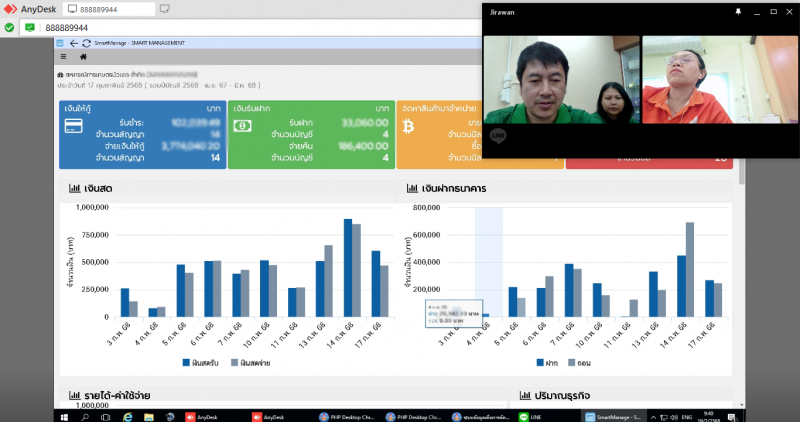Click the SmartManage window app icon
This screenshot has width=800, height=422.
[60, 43]
